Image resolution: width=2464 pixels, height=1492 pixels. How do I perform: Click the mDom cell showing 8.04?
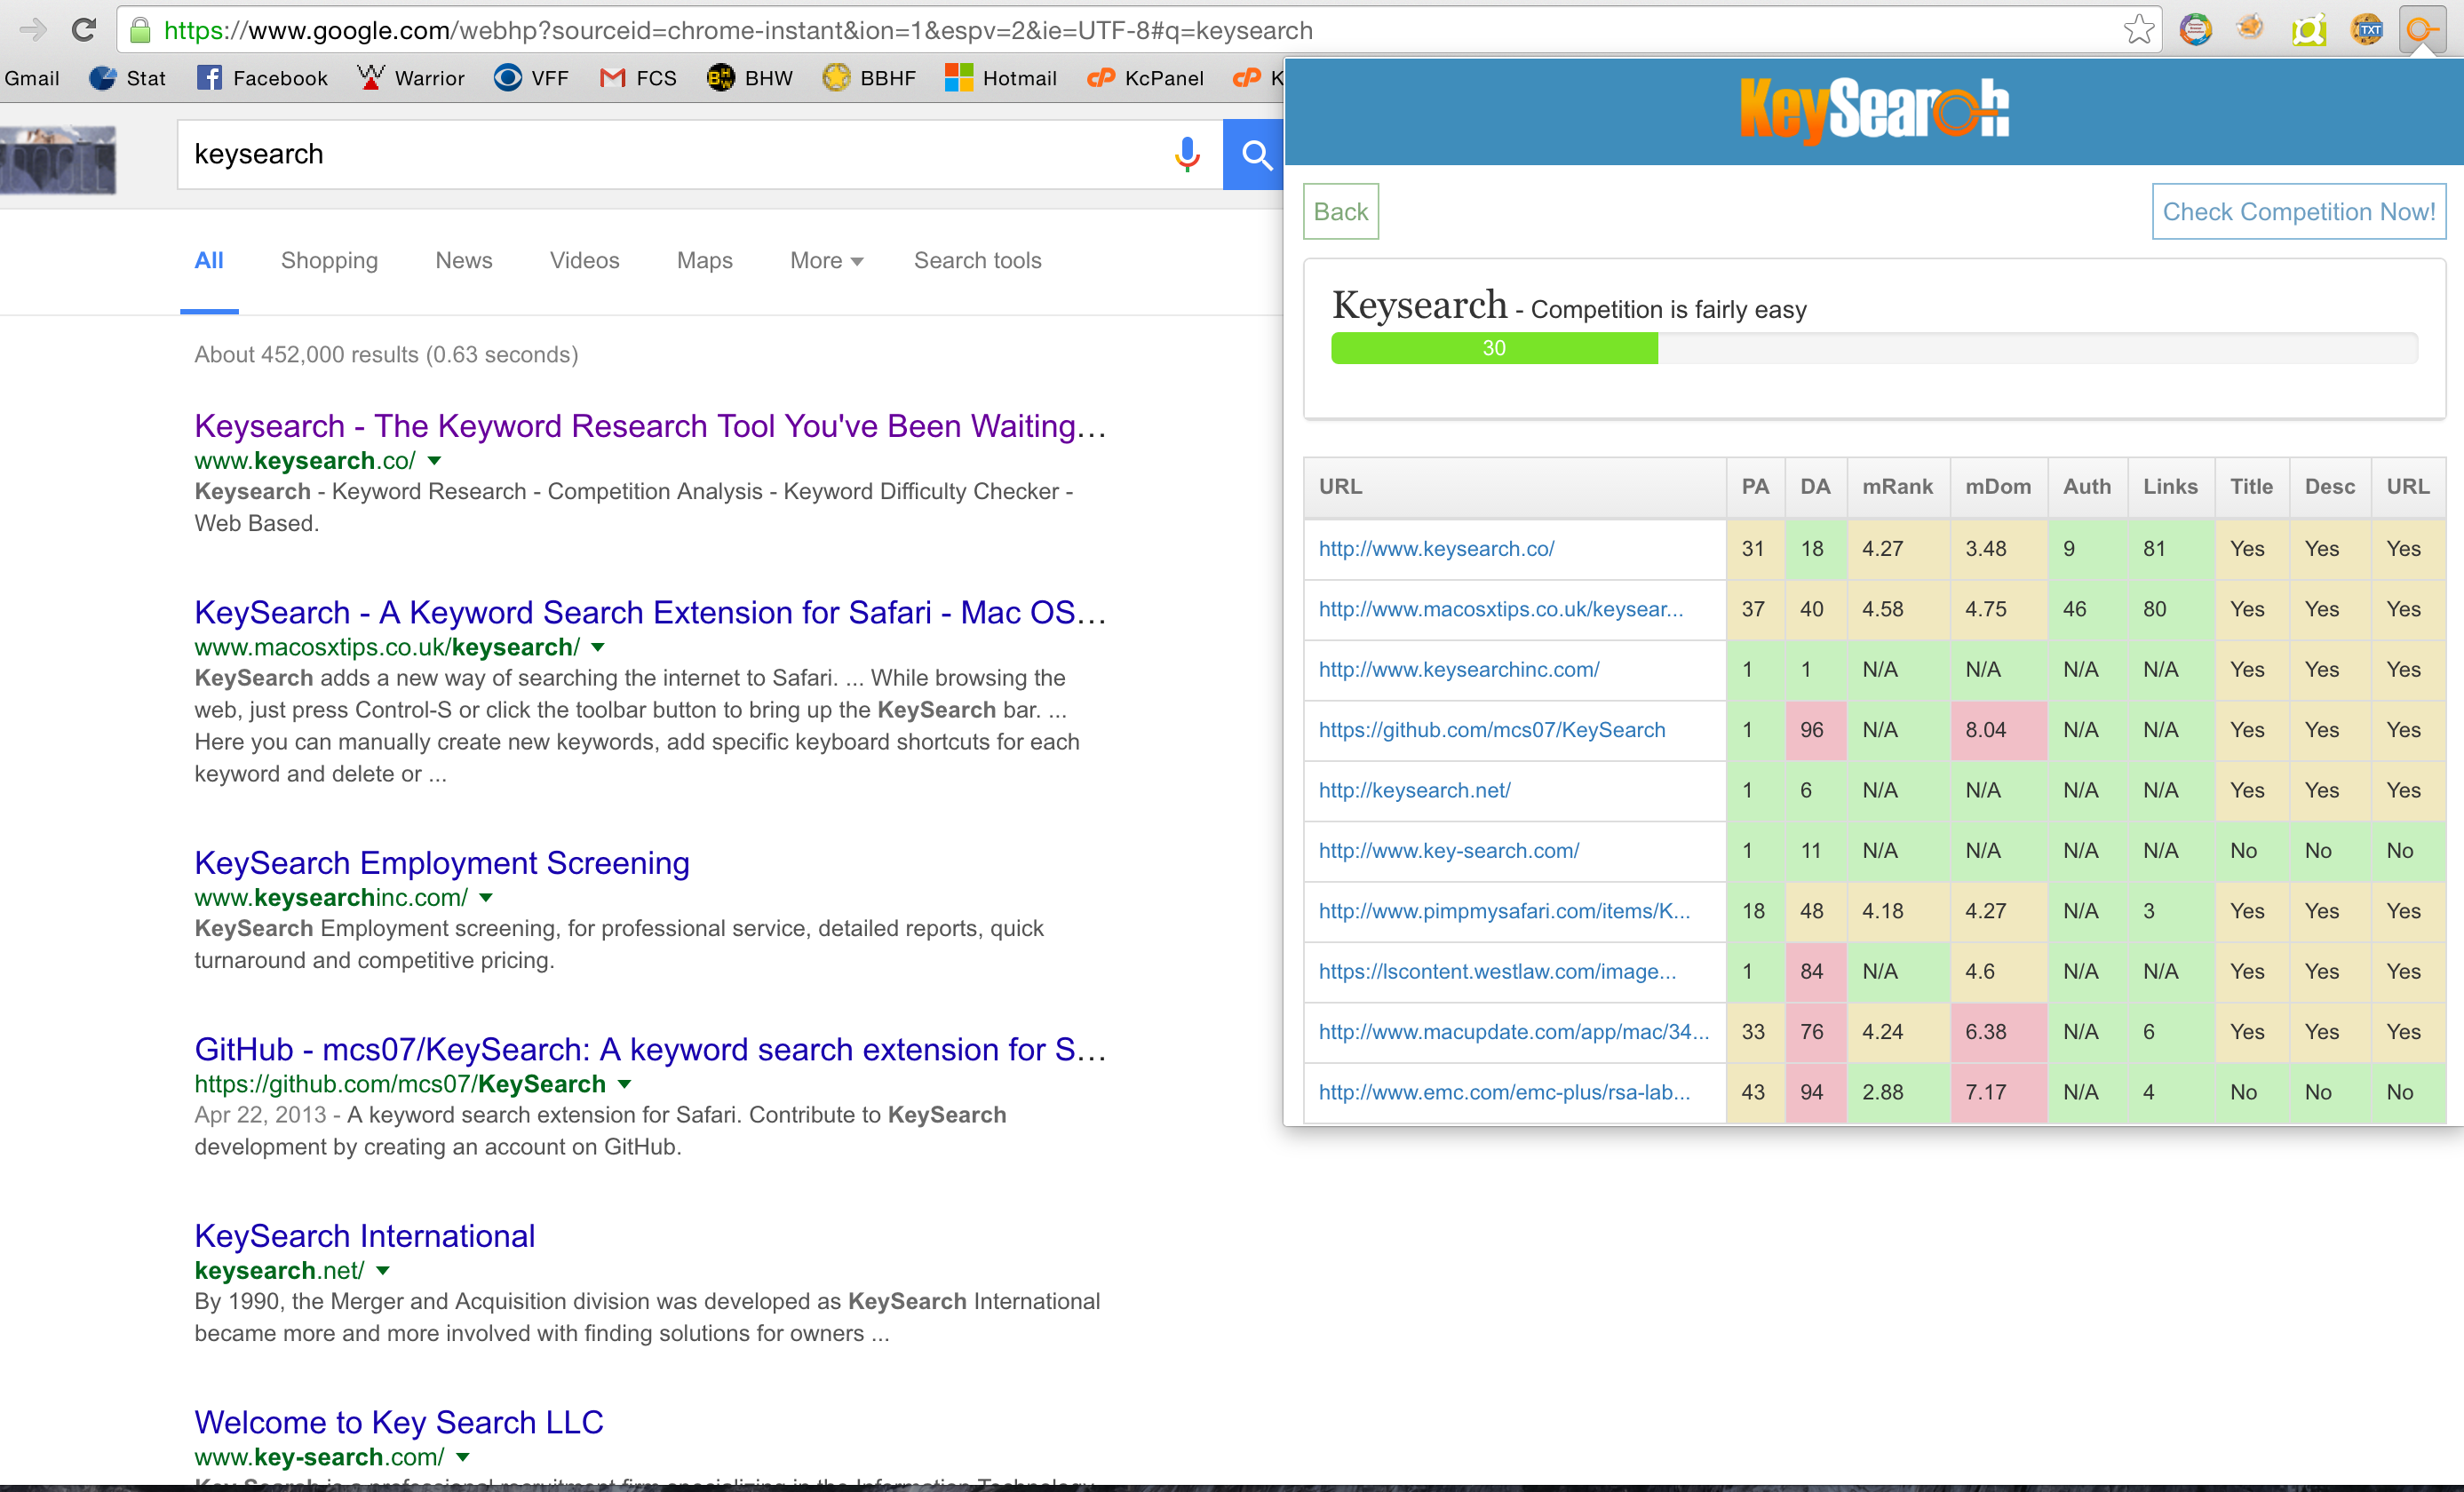pos(1998,730)
